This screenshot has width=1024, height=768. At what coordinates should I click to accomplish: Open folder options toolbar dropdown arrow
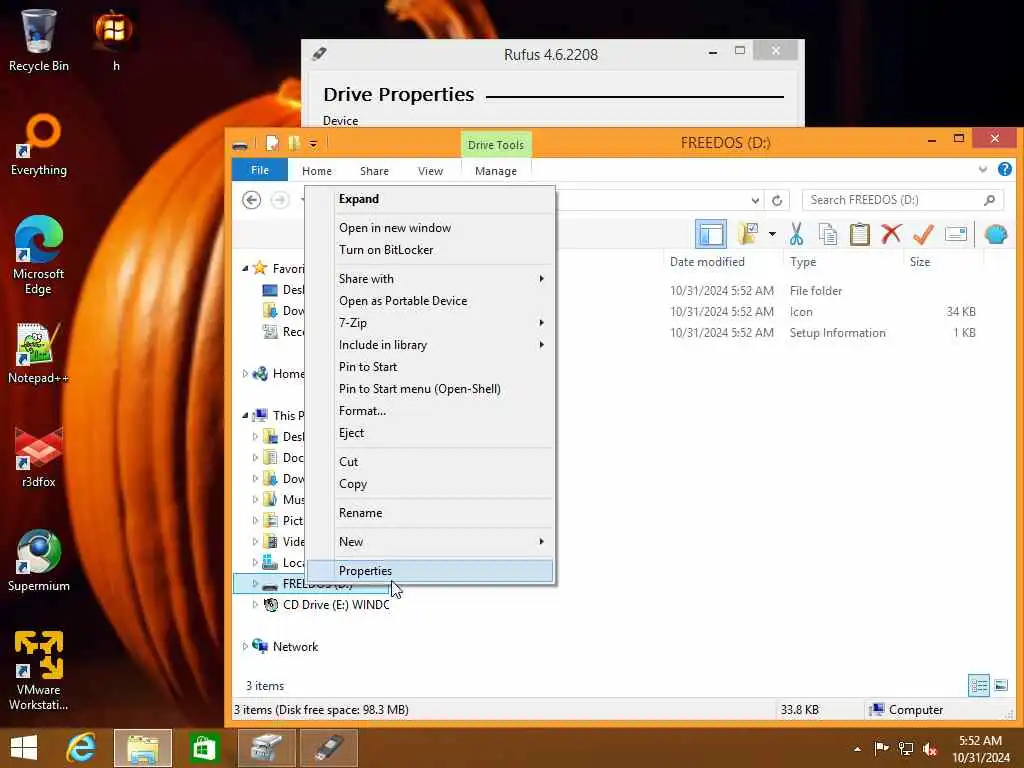[x=772, y=234]
